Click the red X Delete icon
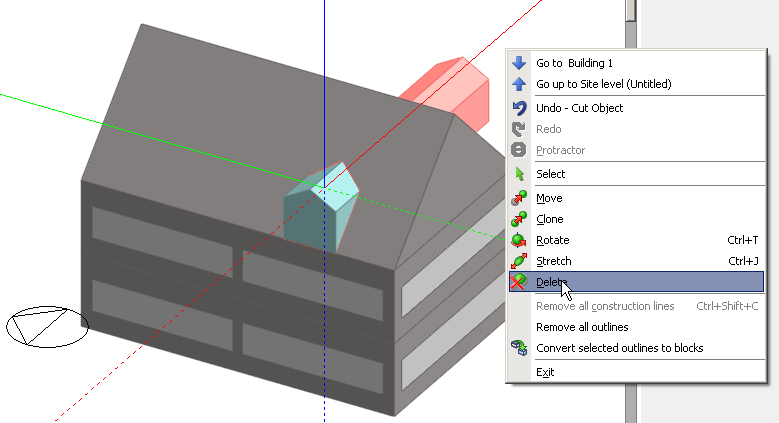 518,282
